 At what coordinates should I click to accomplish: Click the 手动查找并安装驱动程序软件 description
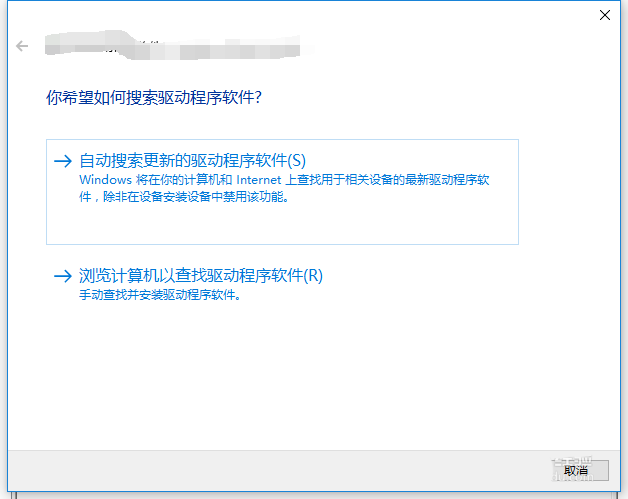click(160, 295)
